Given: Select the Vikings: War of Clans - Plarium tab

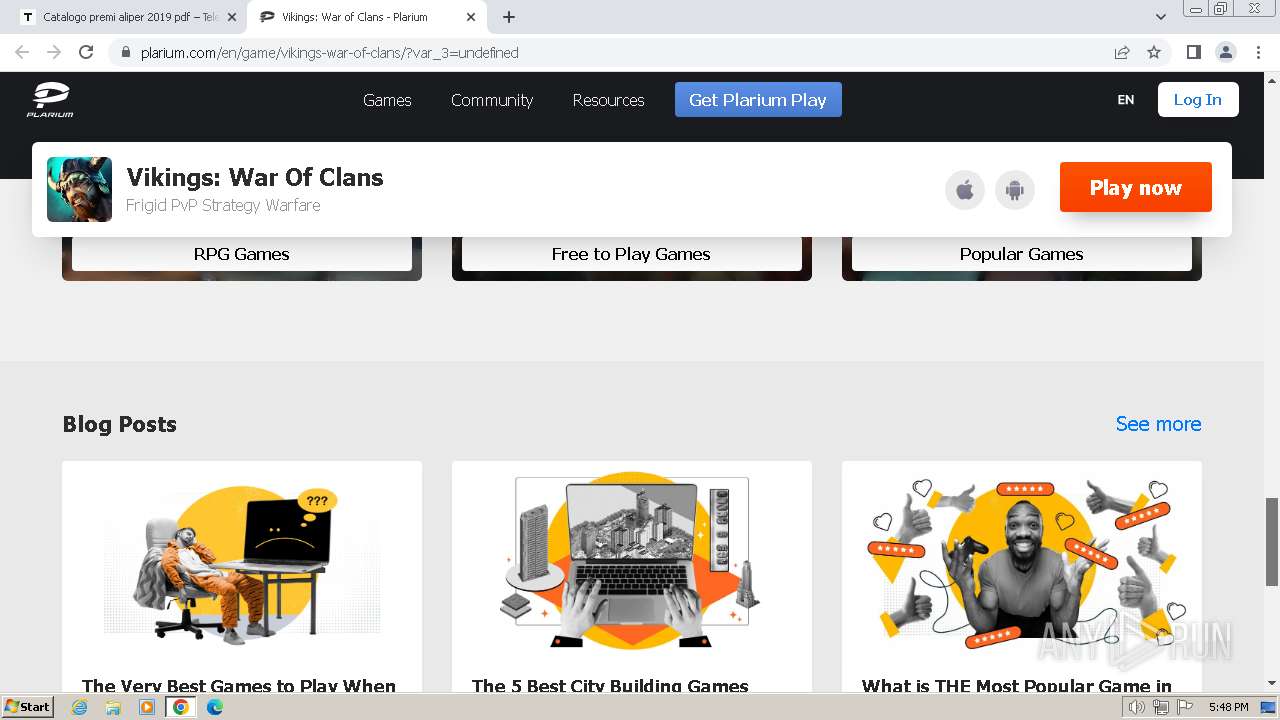Looking at the screenshot, I should (368, 17).
